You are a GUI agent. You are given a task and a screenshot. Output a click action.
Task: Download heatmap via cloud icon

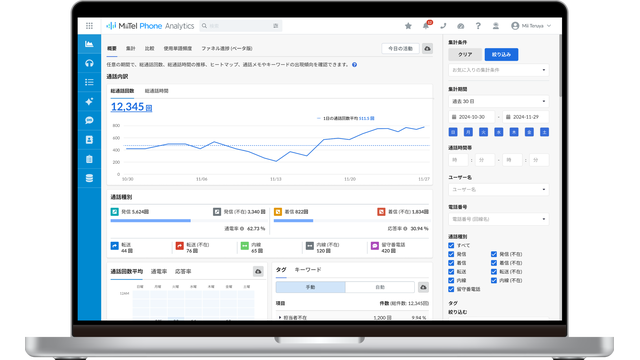[x=258, y=271]
